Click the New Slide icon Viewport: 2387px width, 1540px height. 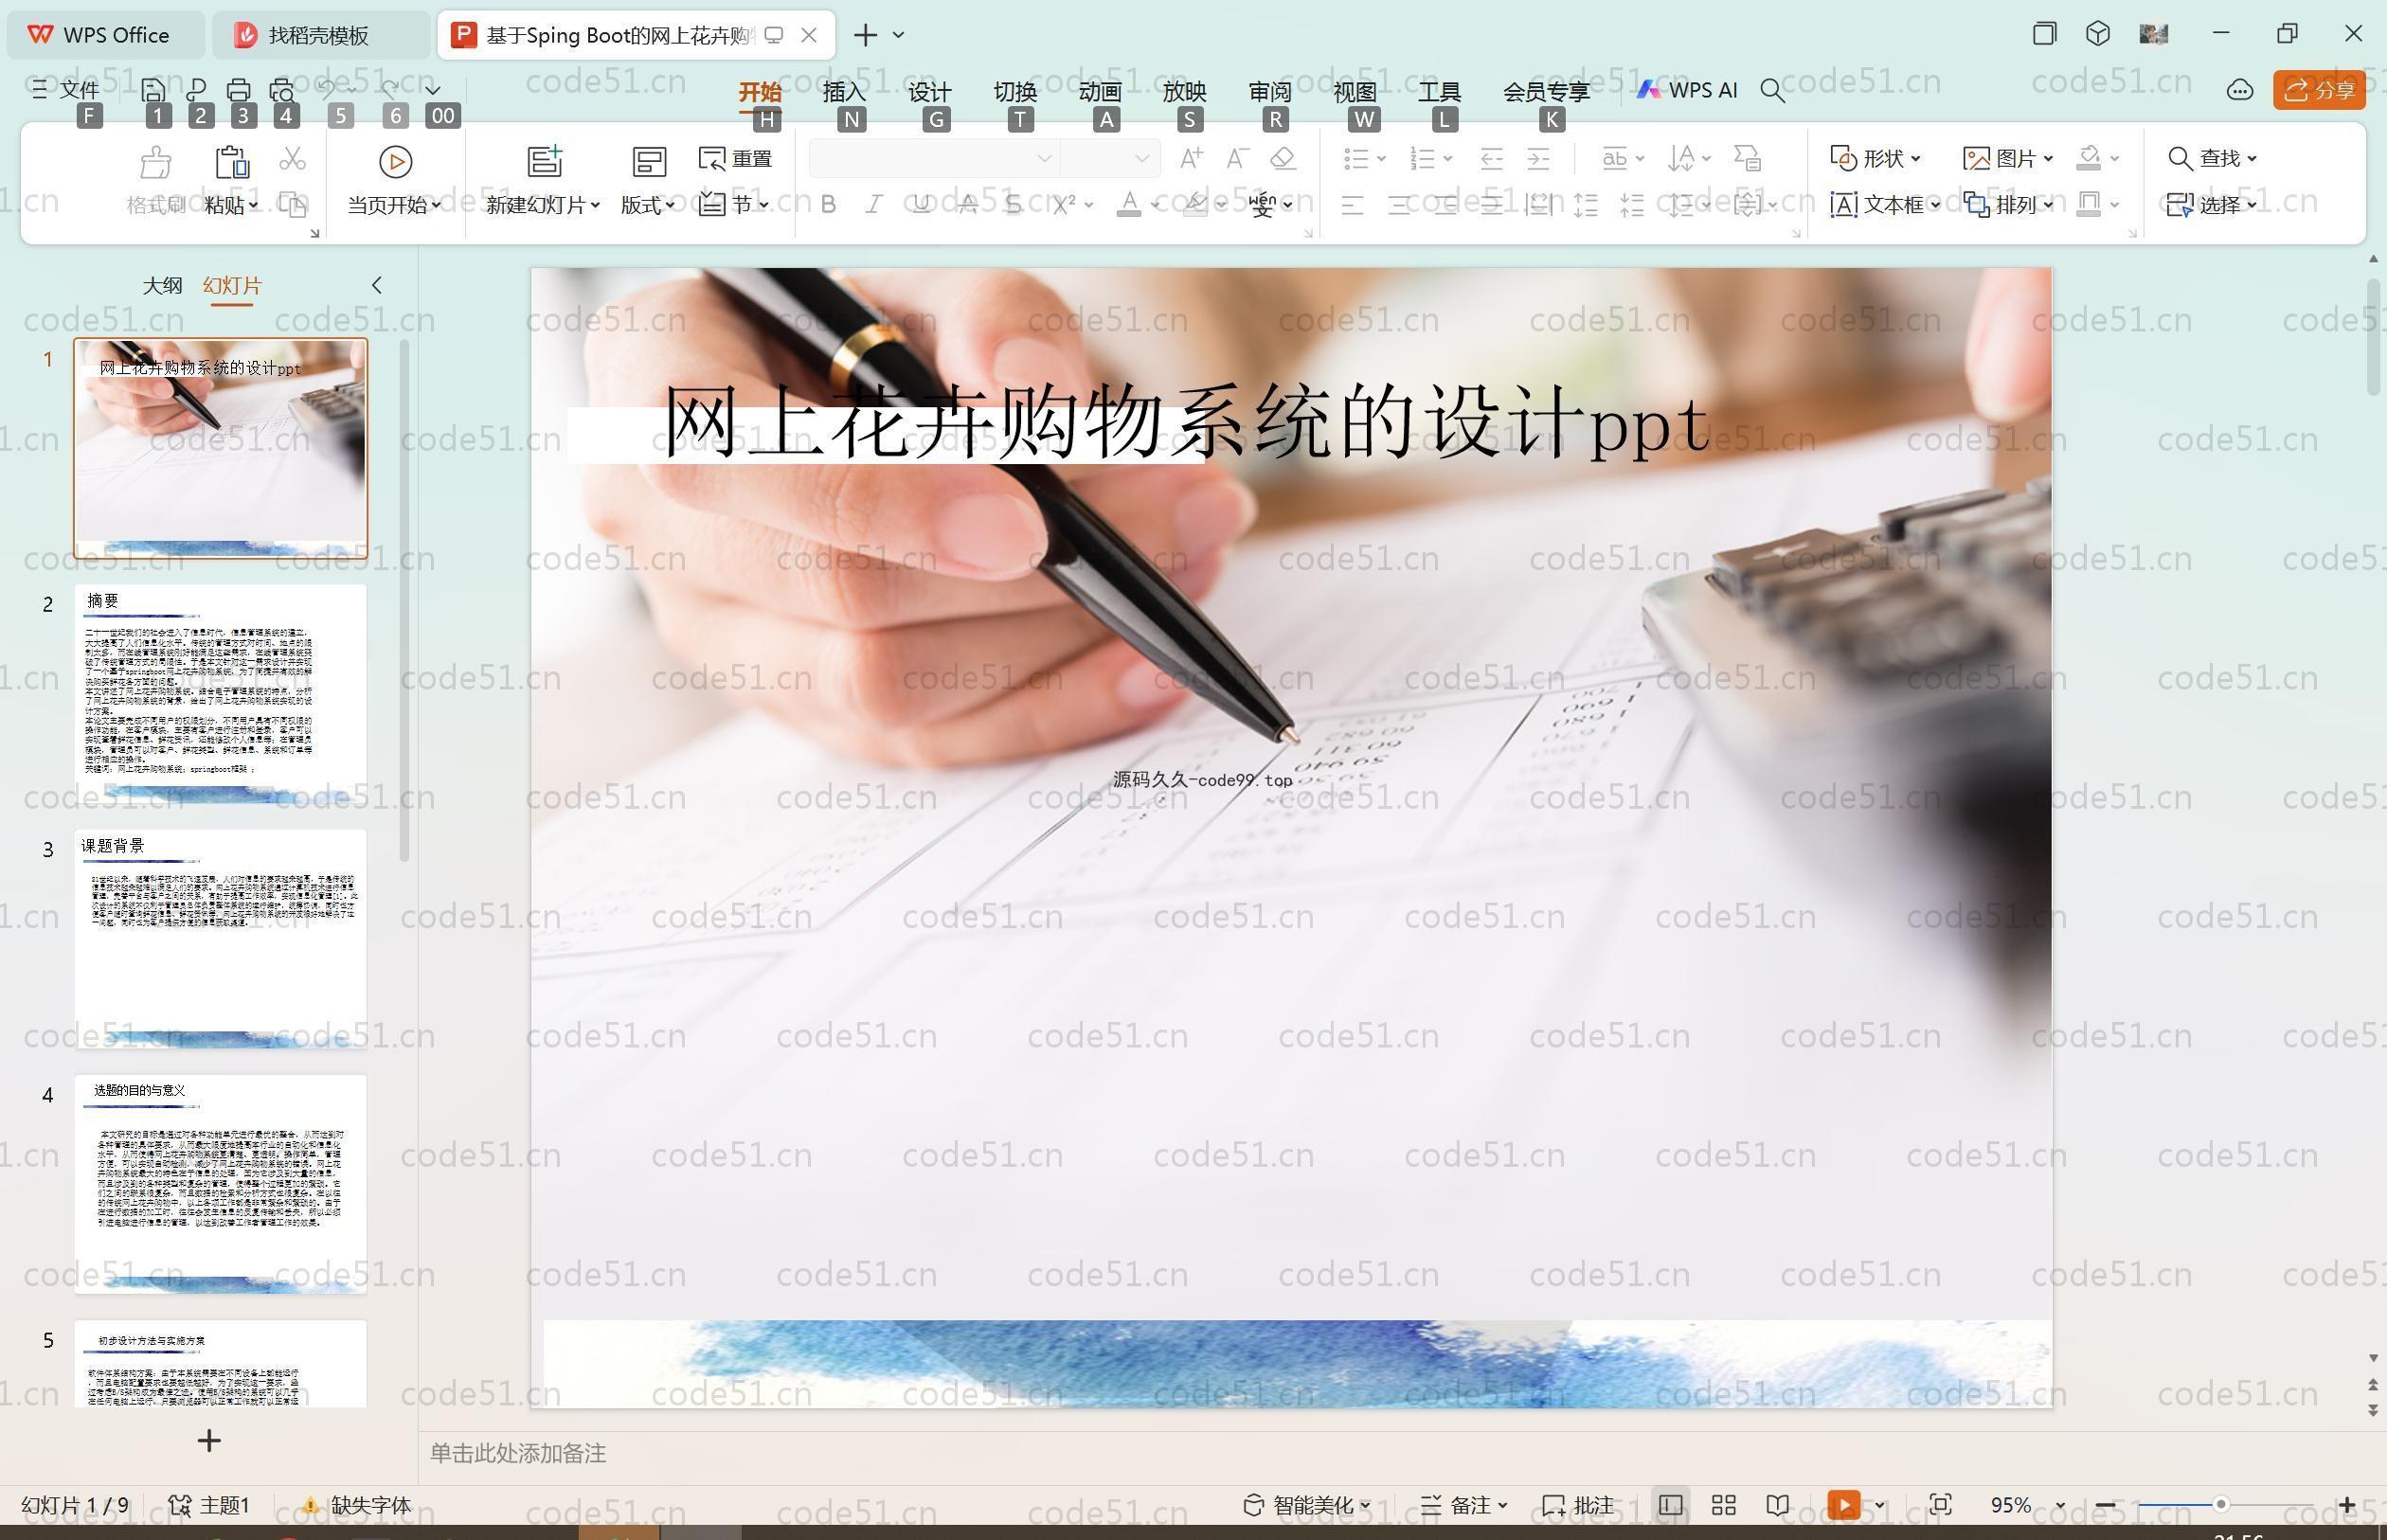click(x=545, y=161)
